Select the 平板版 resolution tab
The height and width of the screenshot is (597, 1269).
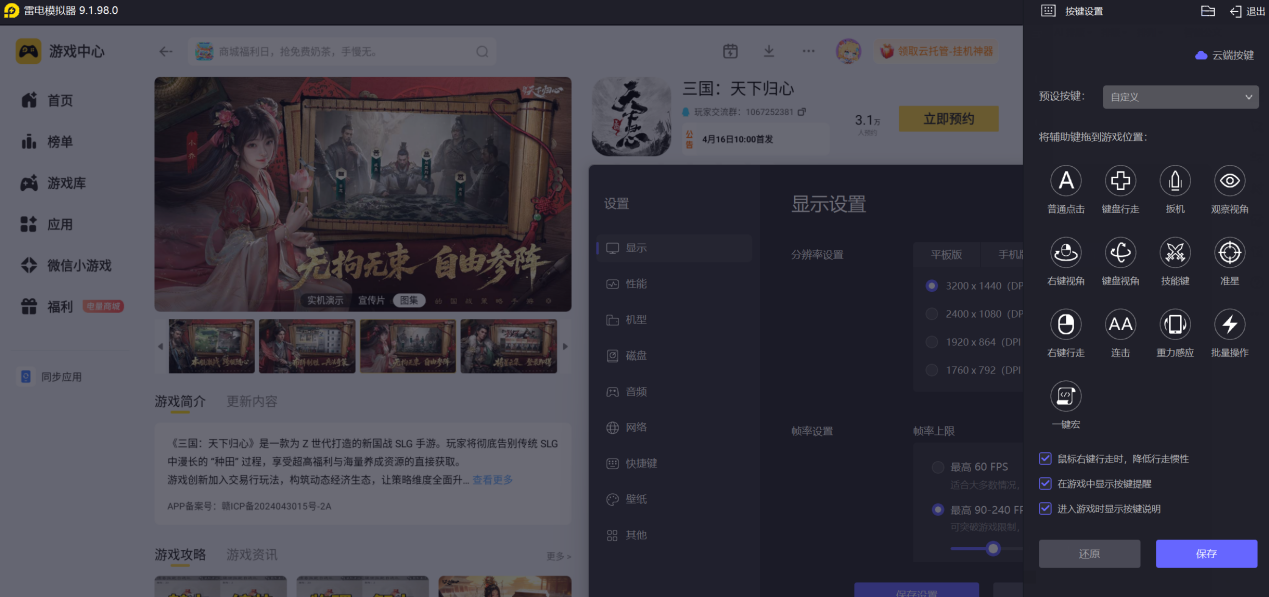[946, 255]
